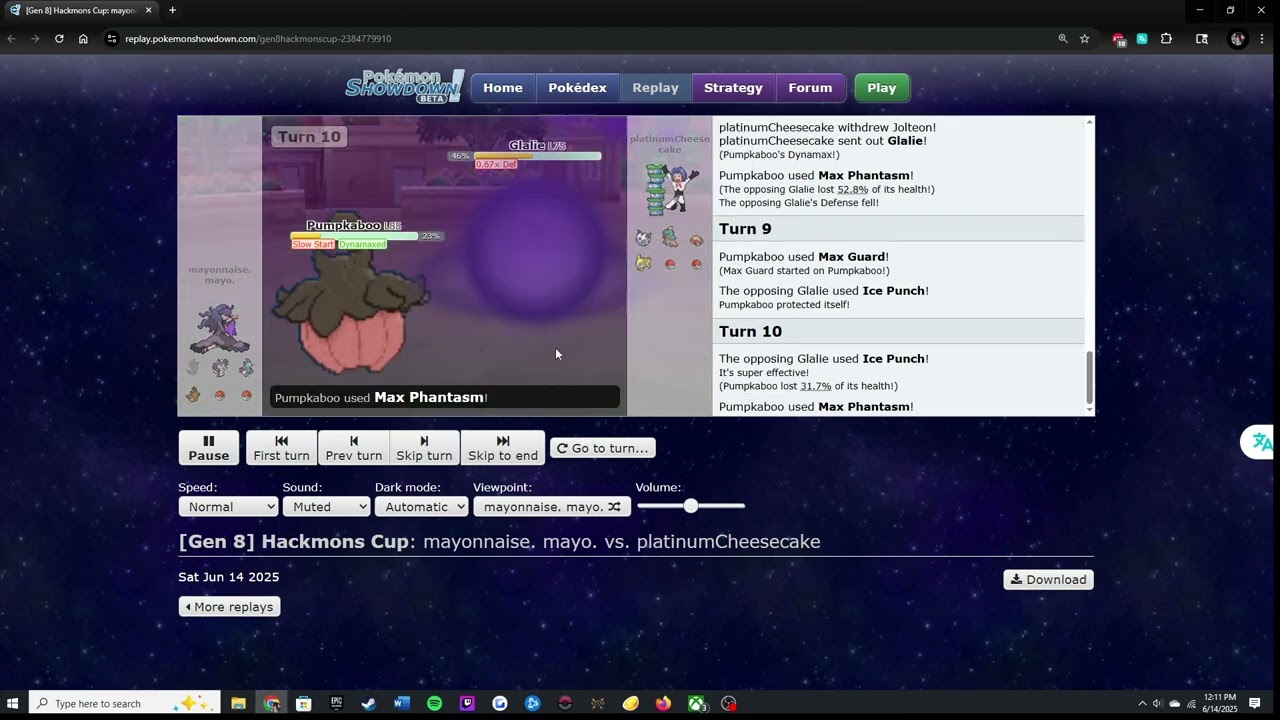Click the green Play button
The height and width of the screenshot is (720, 1280).
(881, 88)
